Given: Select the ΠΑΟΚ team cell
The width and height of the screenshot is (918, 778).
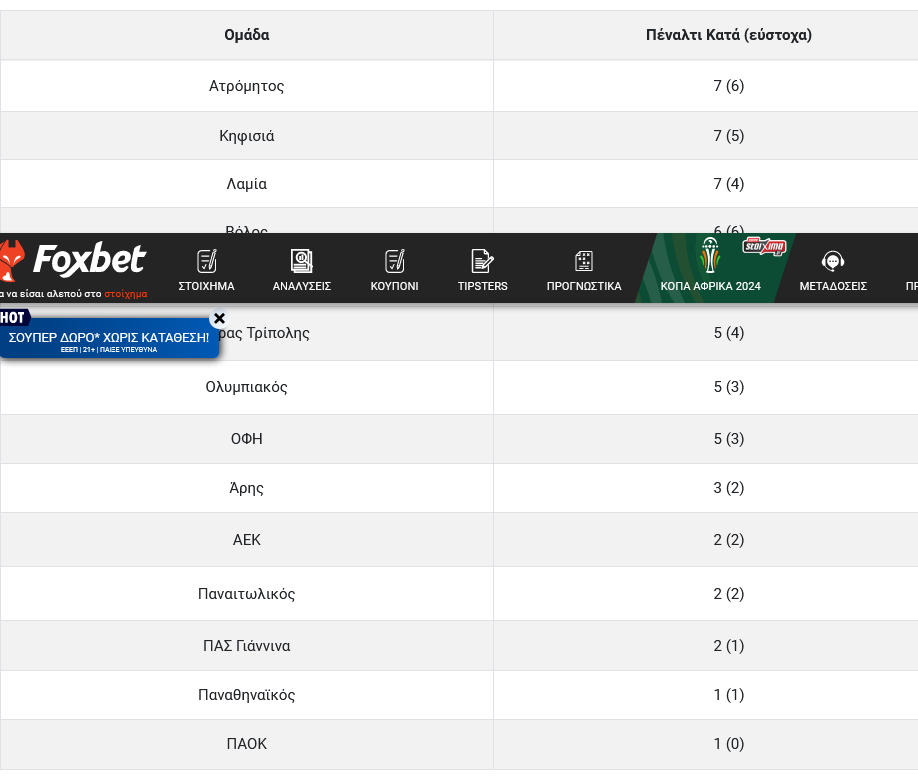Looking at the screenshot, I should click(246, 744).
